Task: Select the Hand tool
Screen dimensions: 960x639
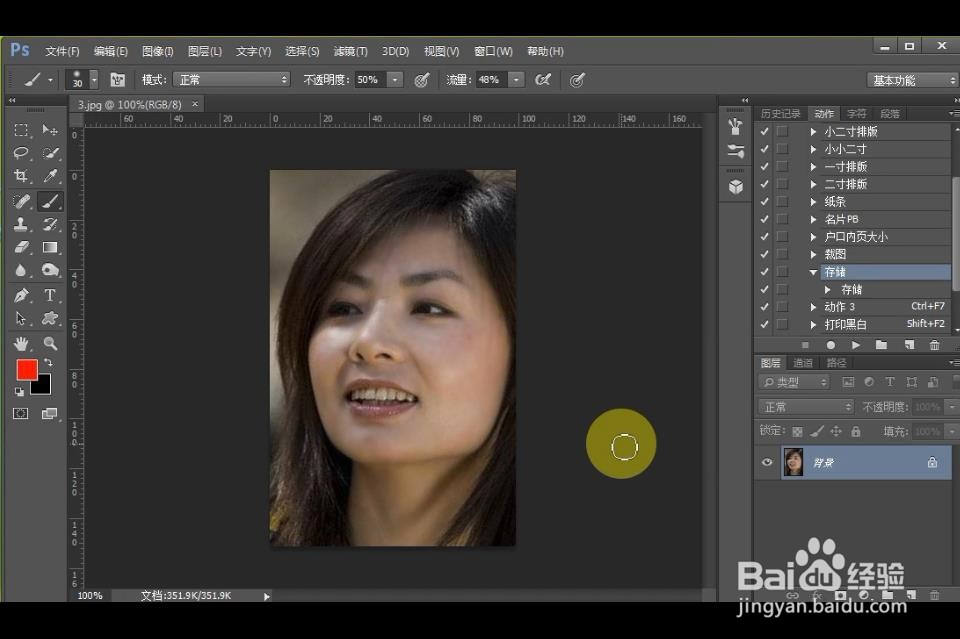Action: coord(21,343)
